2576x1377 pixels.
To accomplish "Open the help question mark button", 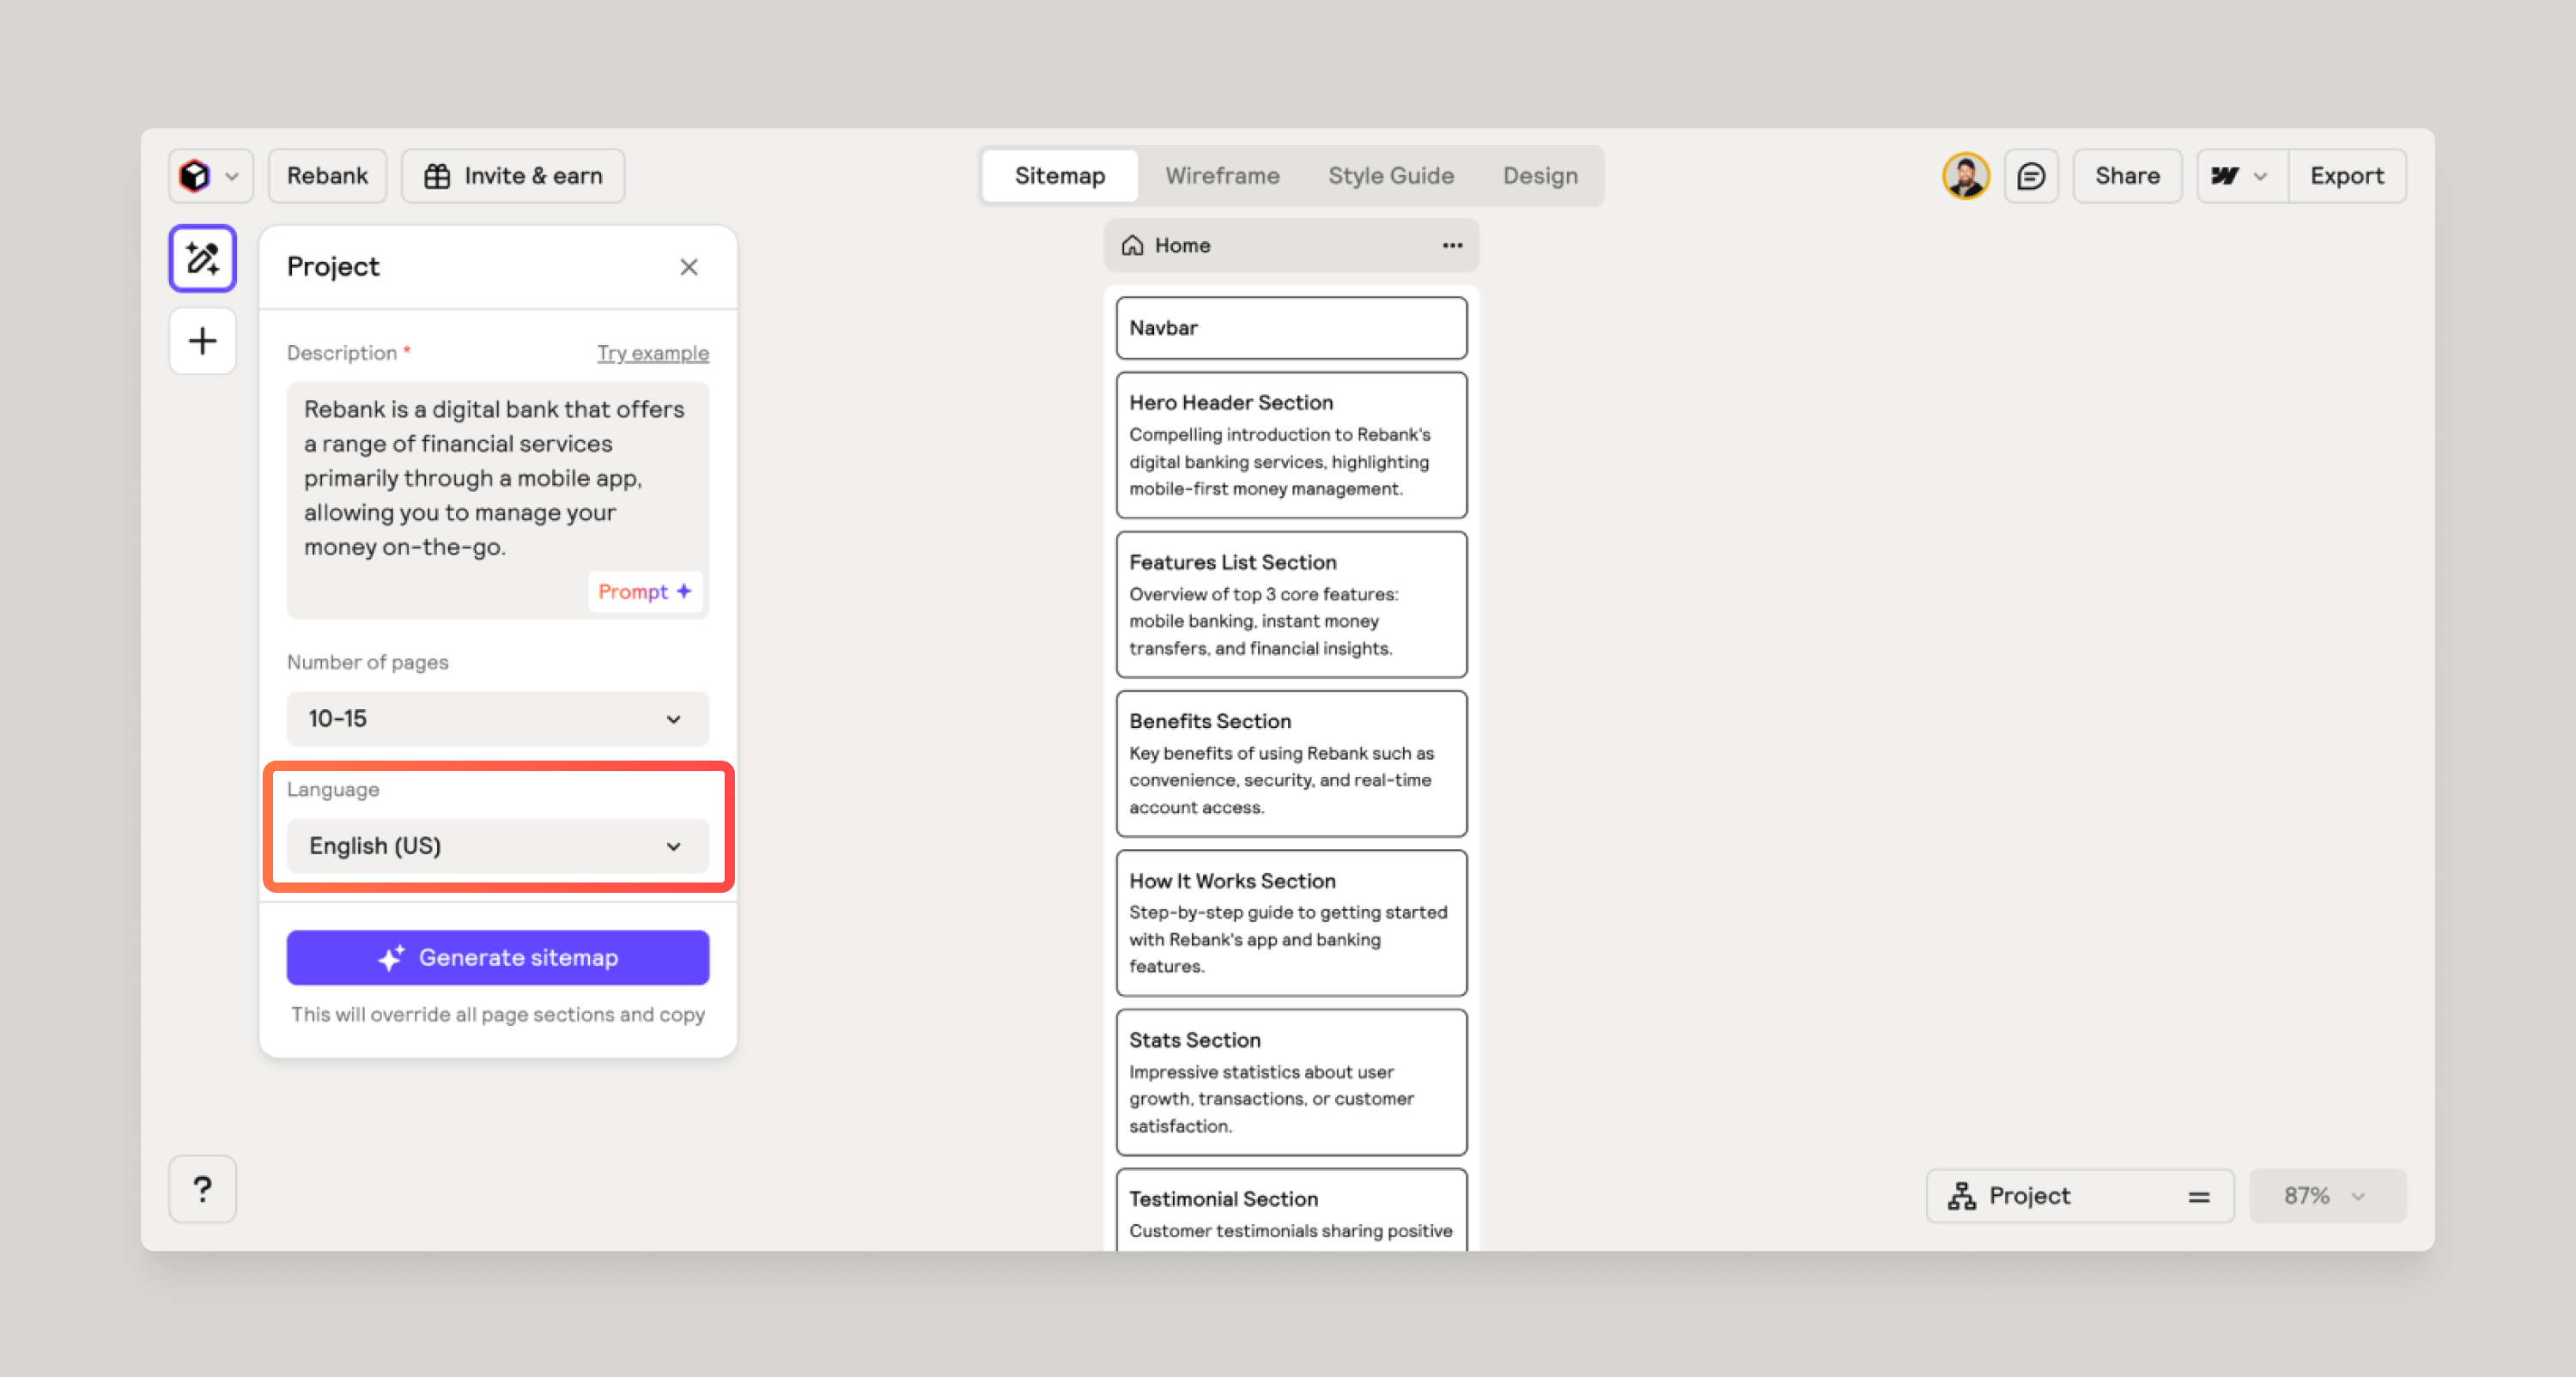I will (x=202, y=1189).
